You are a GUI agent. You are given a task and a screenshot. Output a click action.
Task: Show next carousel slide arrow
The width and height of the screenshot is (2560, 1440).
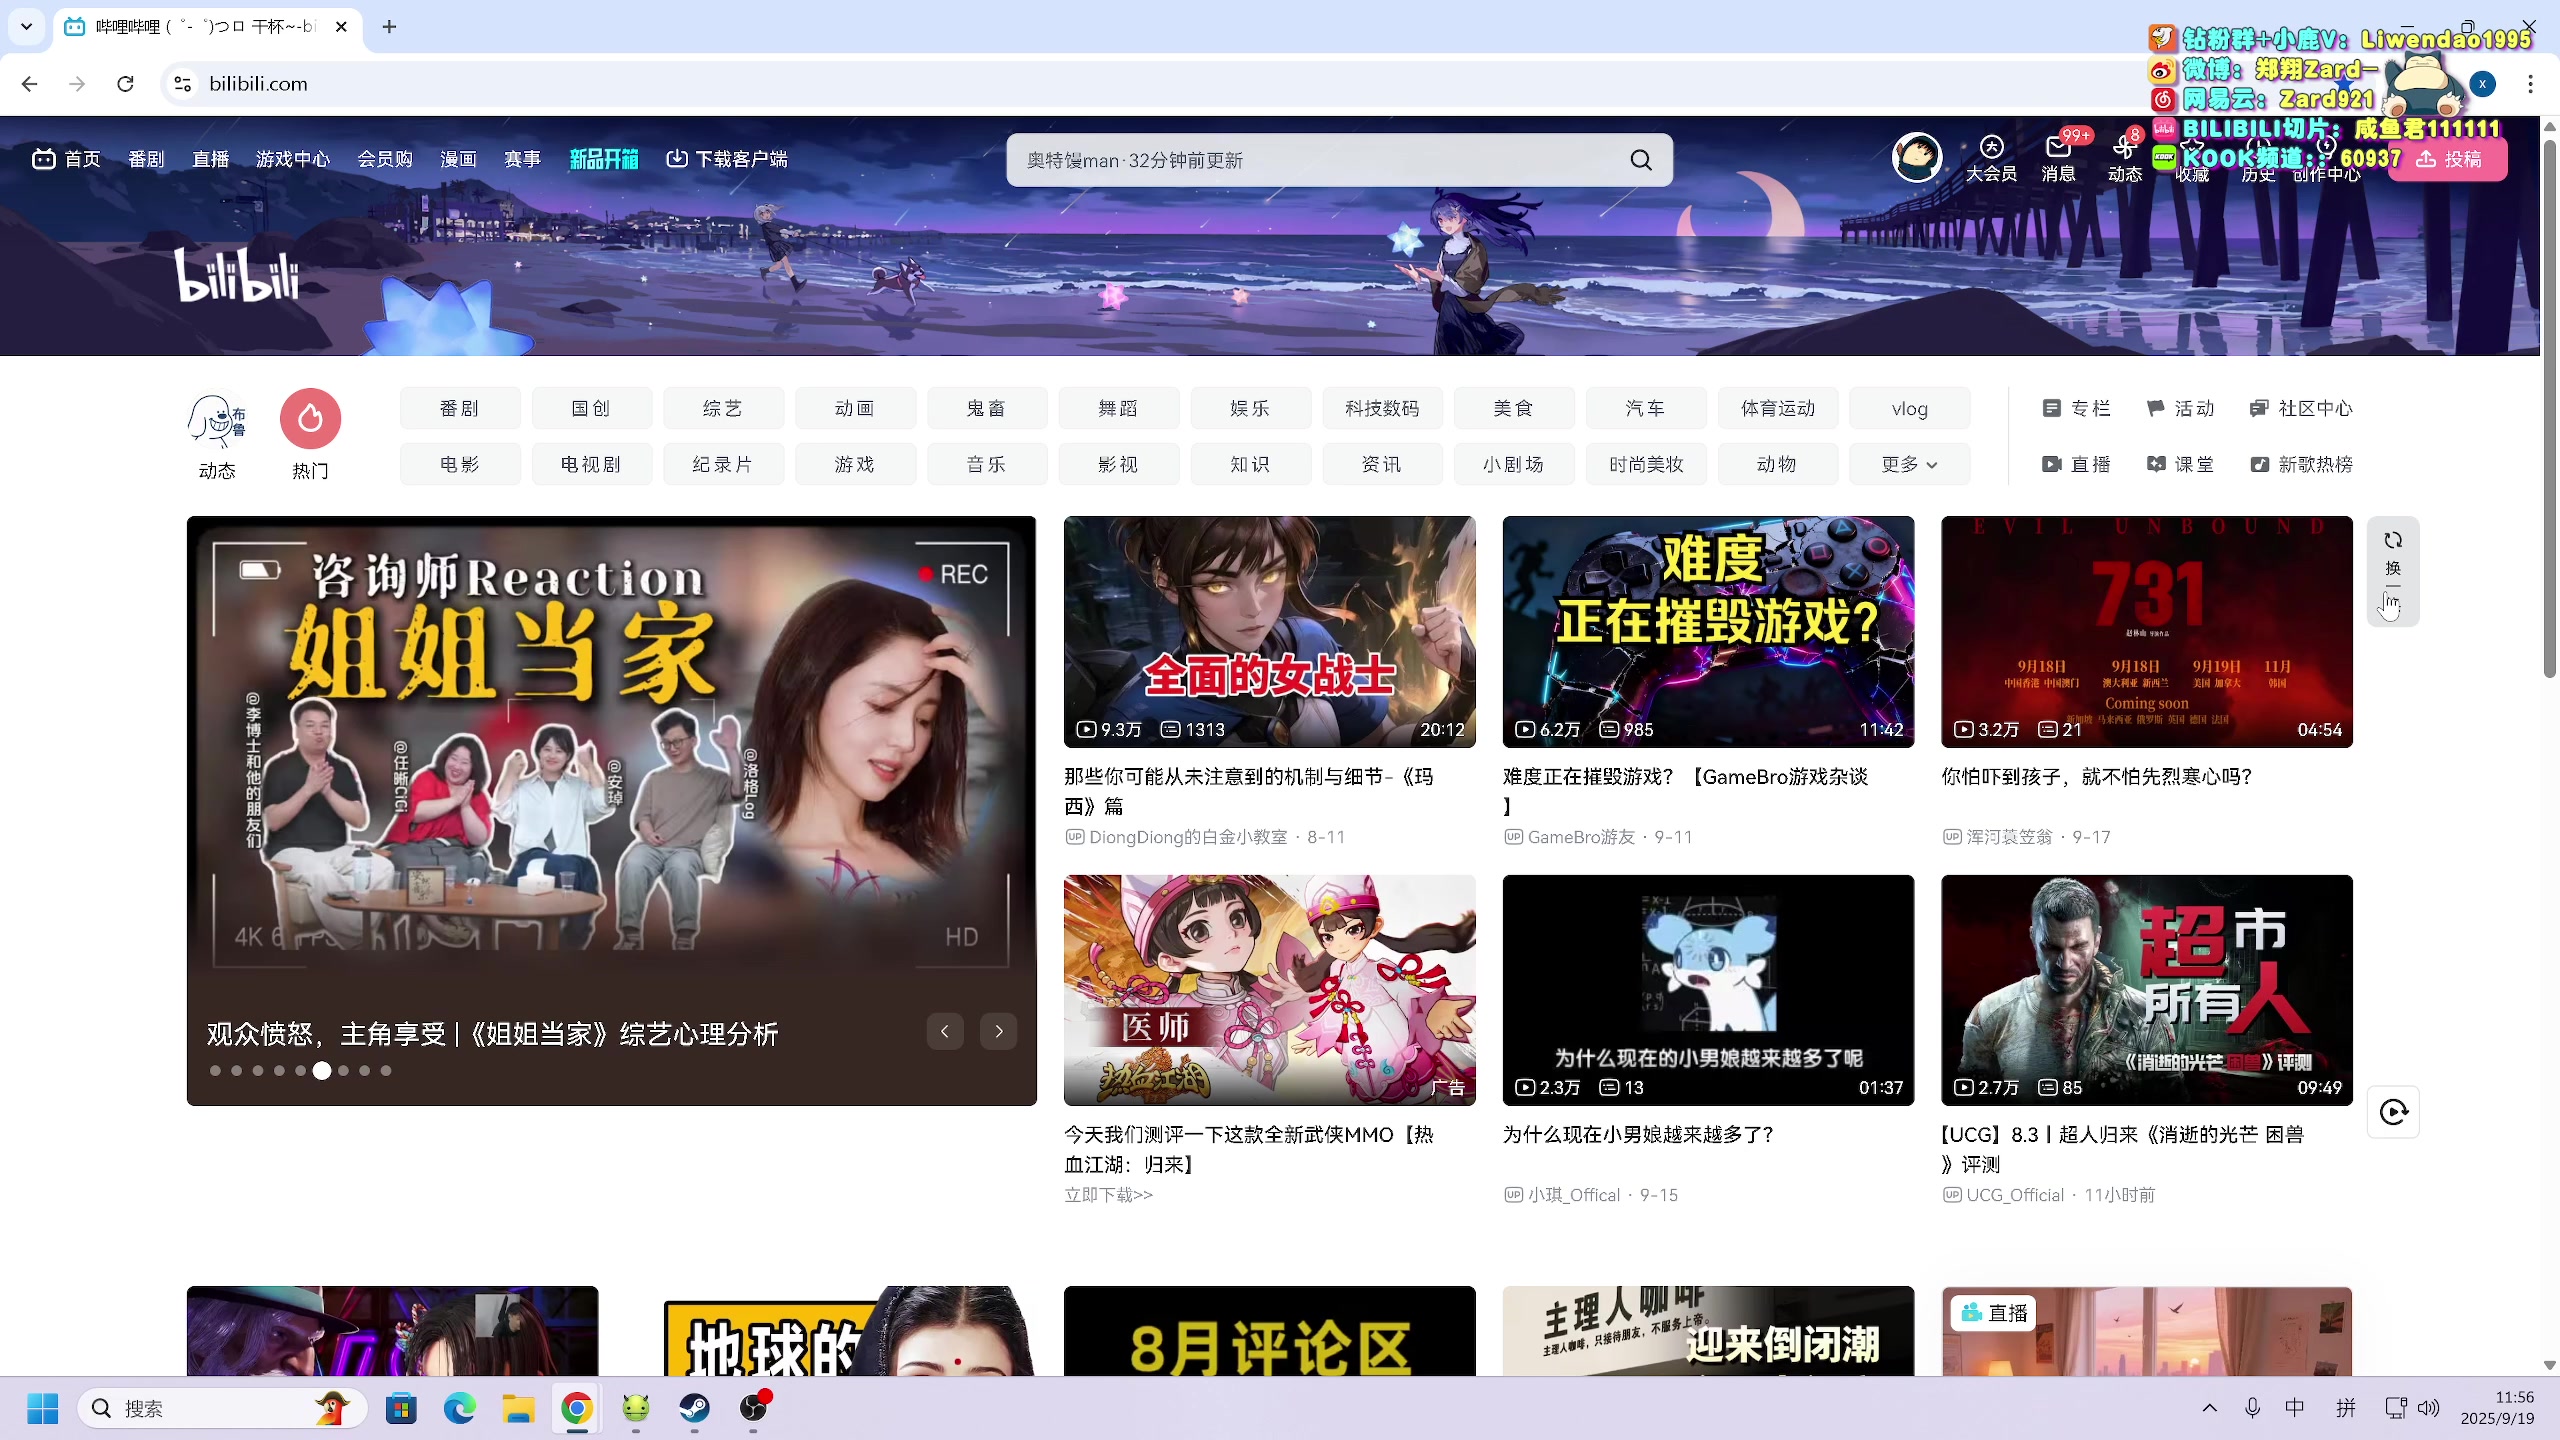coord(999,1031)
